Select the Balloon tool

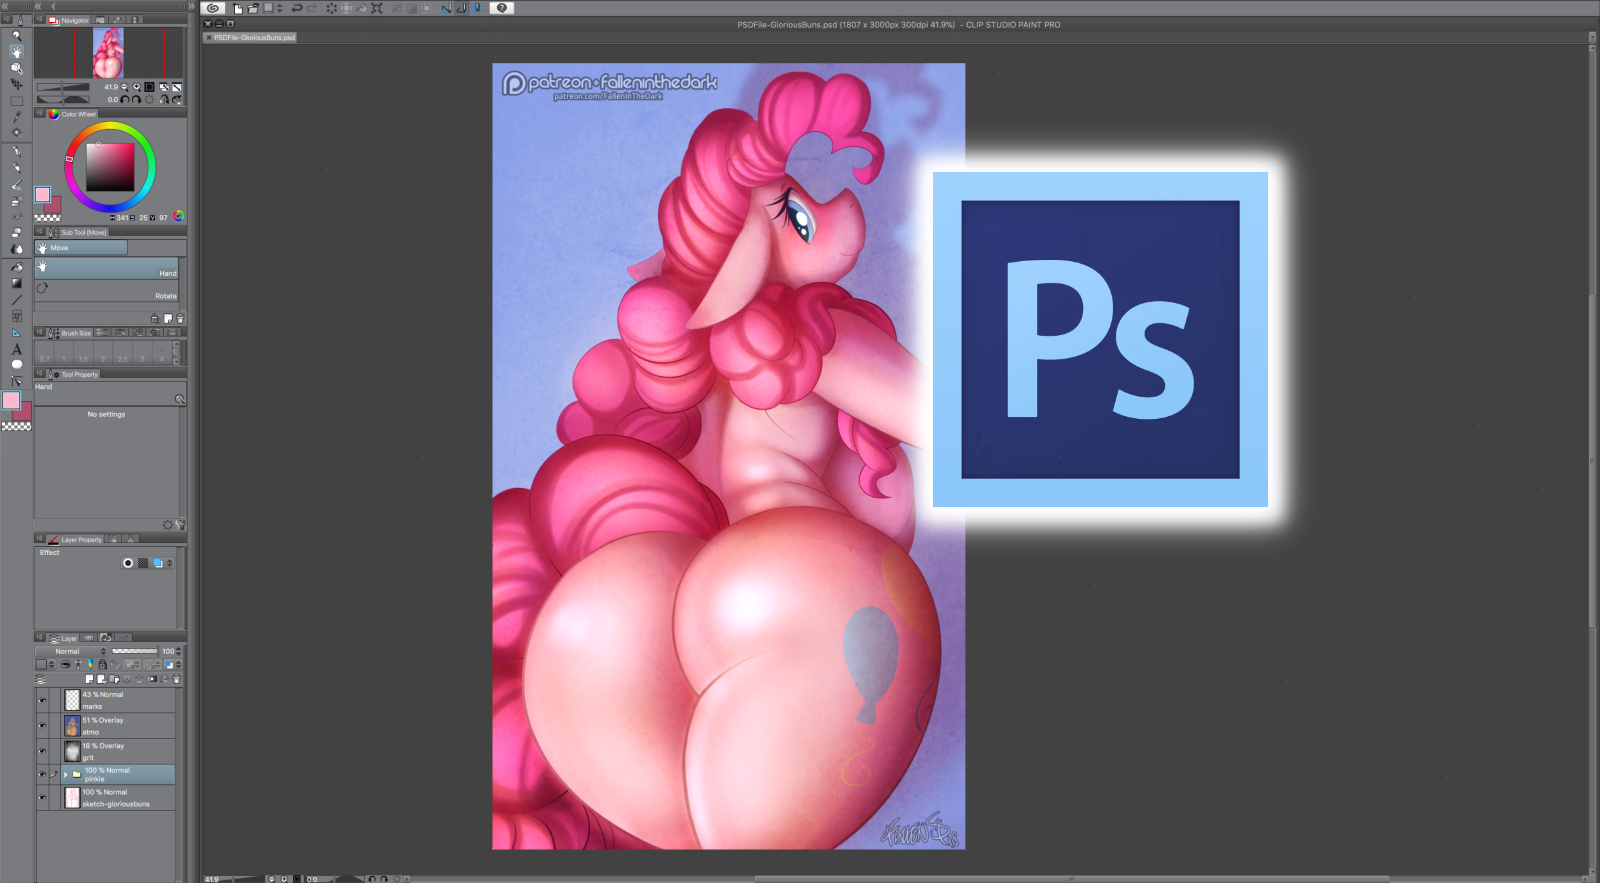pyautogui.click(x=16, y=365)
